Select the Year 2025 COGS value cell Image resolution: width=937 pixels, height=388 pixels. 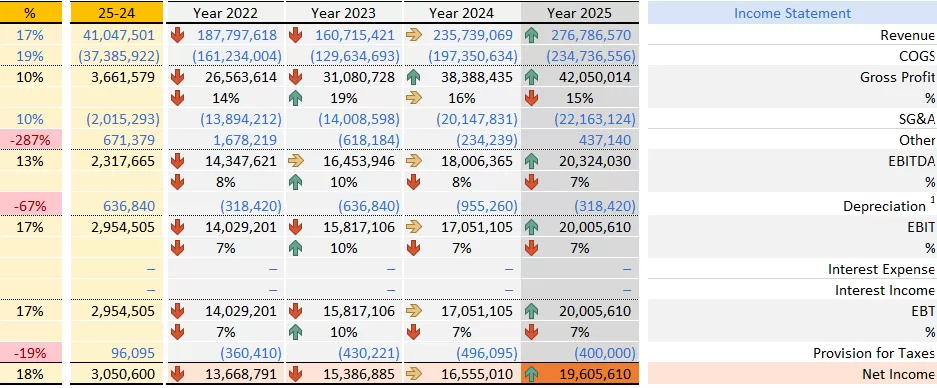[580, 56]
